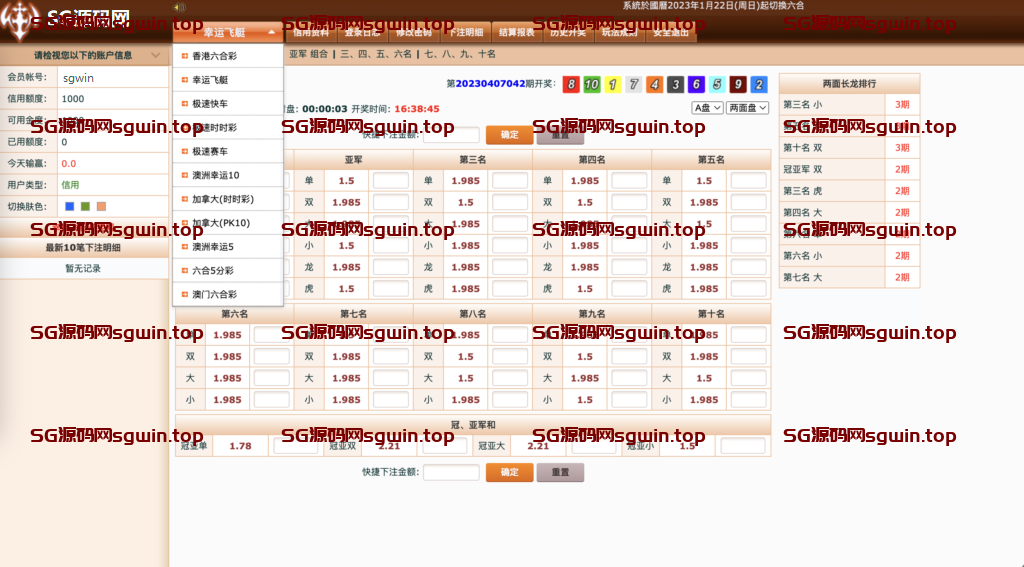Image resolution: width=1024 pixels, height=567 pixels.
Task: Open the 结算报表 tab
Action: 516,32
